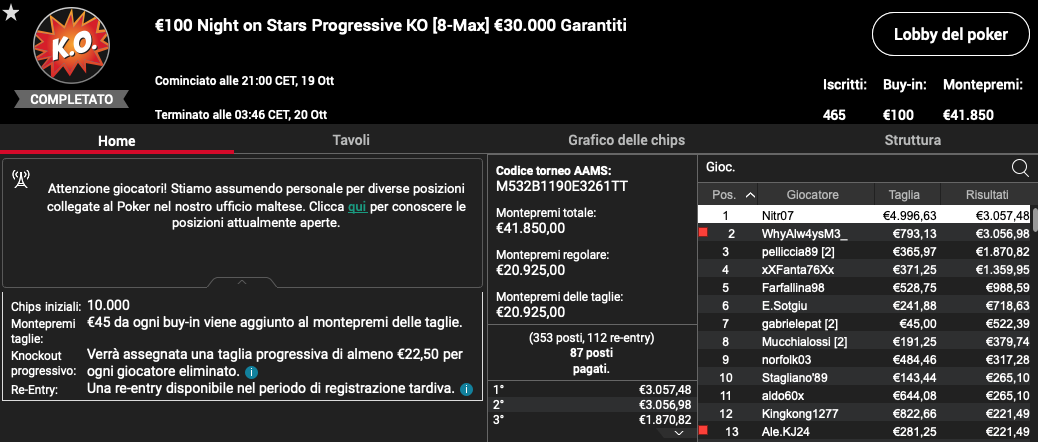
Task: Select player Nitr07 row
Action: click(864, 215)
